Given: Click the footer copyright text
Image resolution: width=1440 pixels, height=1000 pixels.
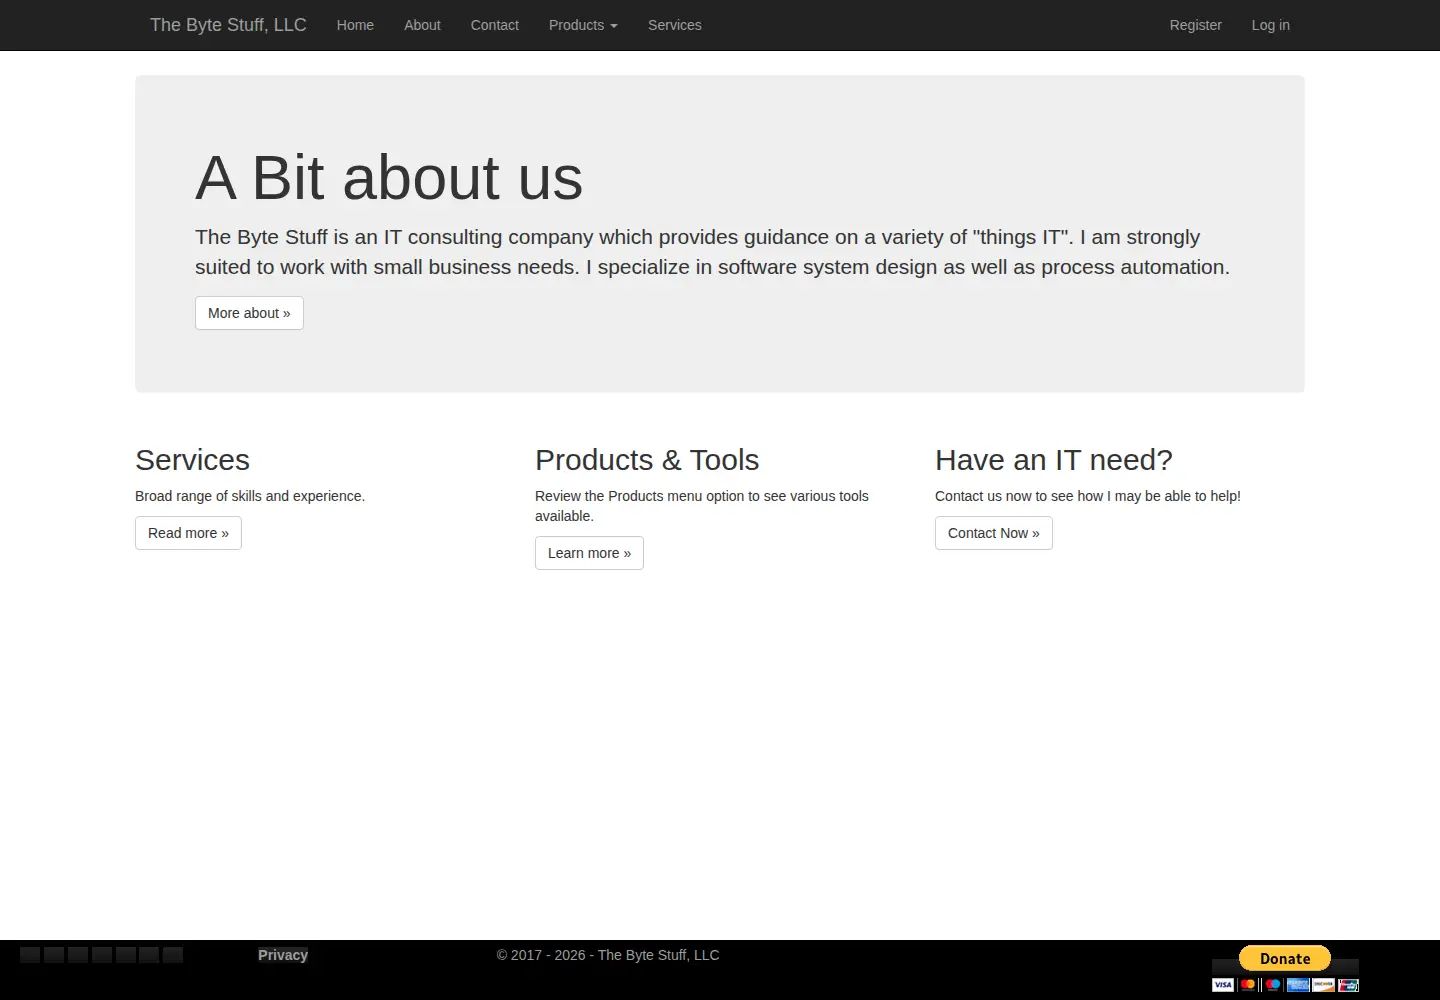Looking at the screenshot, I should [x=608, y=955].
